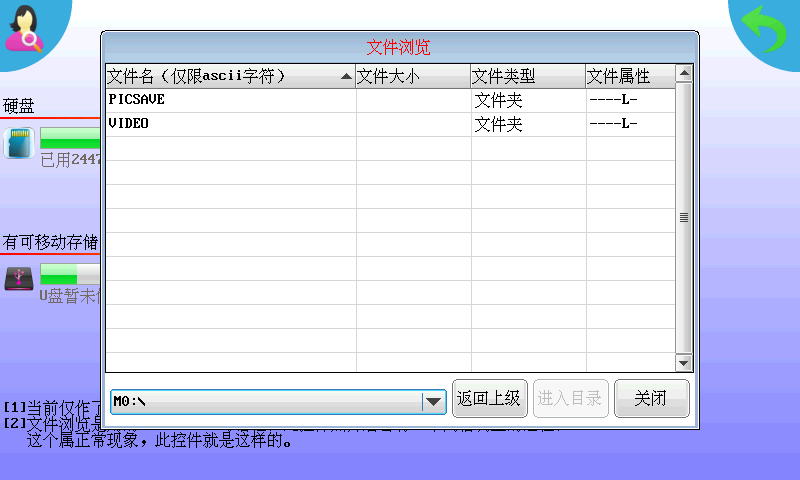Select the PICSAVE folder row

pos(390,100)
